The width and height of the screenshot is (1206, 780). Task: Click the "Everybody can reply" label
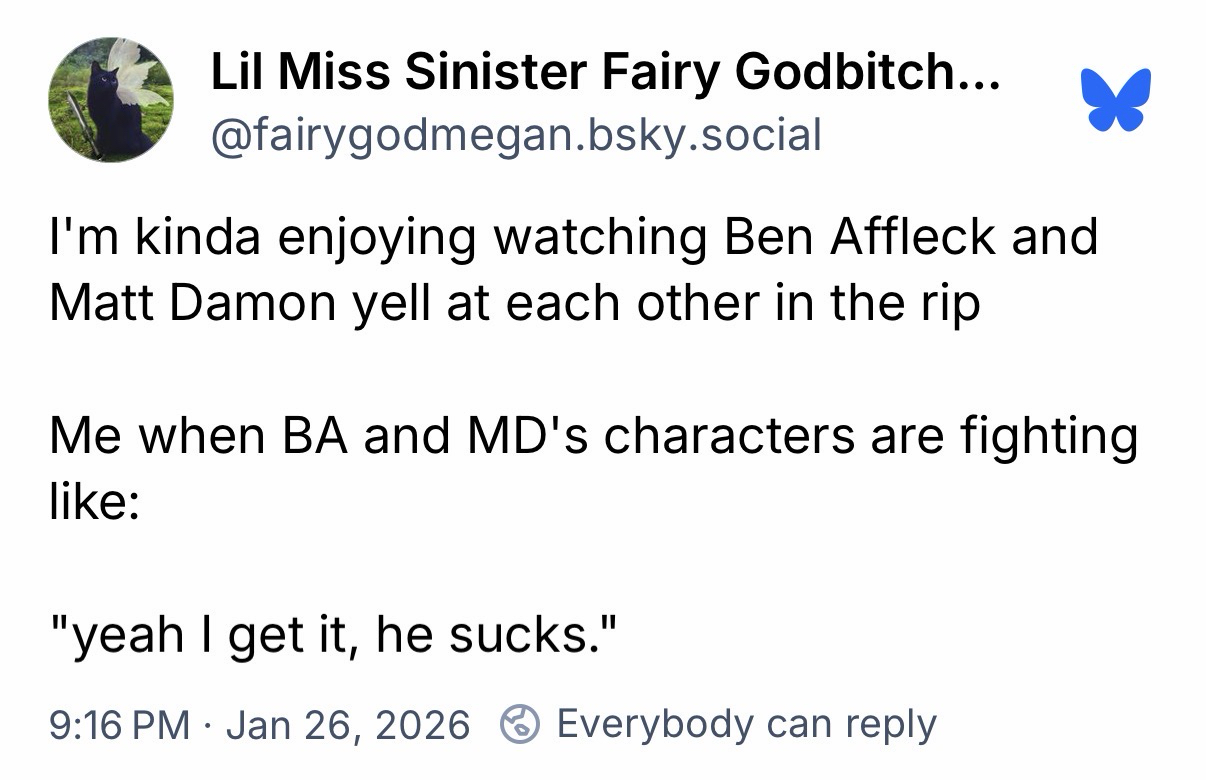click(746, 723)
